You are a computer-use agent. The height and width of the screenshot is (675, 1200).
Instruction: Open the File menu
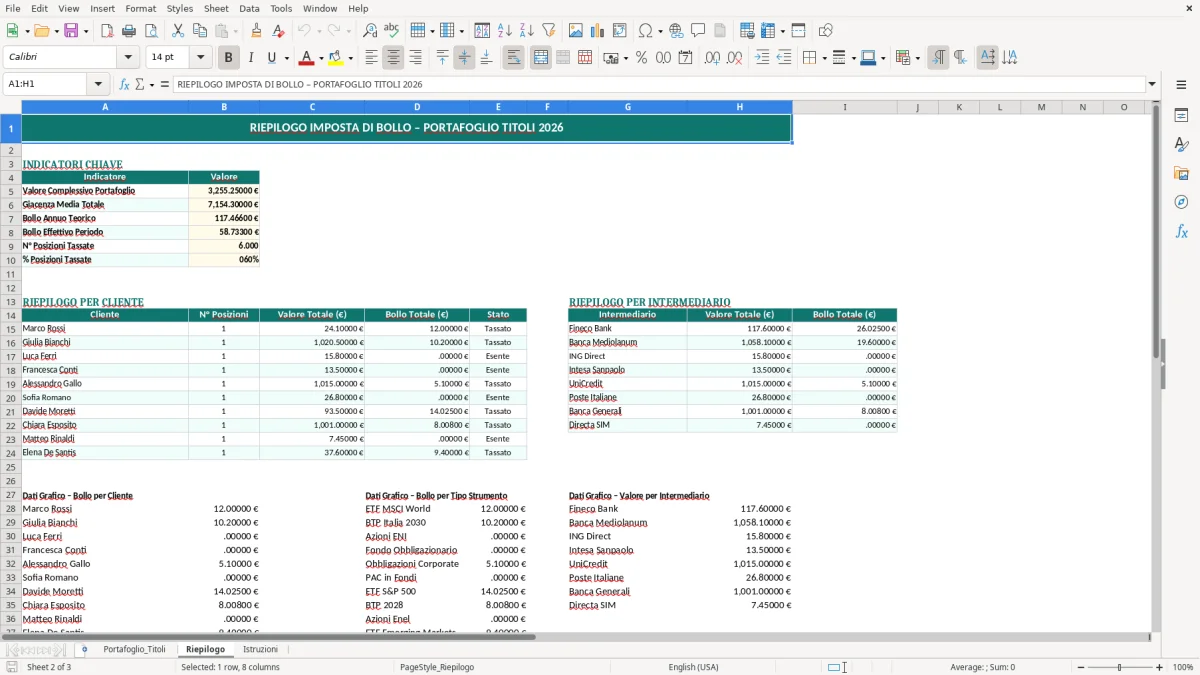[x=13, y=8]
